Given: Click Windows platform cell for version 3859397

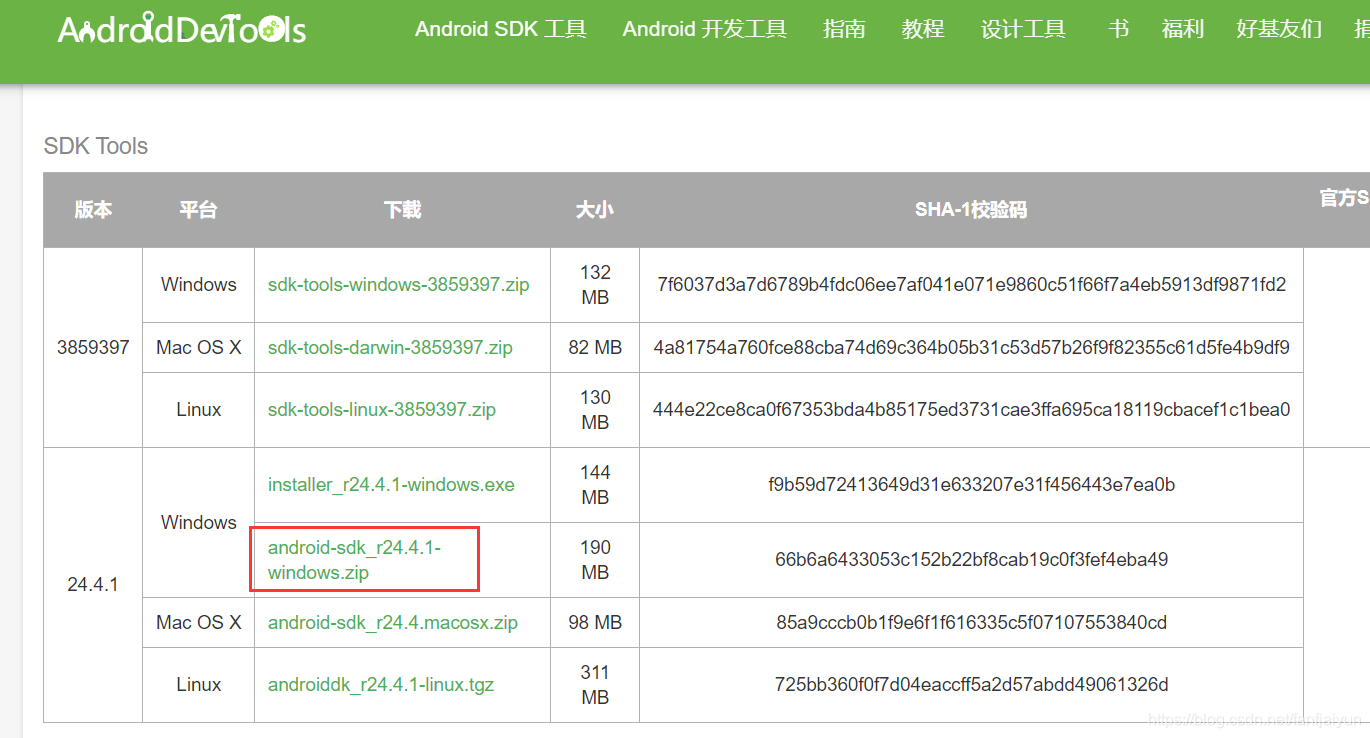Looking at the screenshot, I should 198,285.
